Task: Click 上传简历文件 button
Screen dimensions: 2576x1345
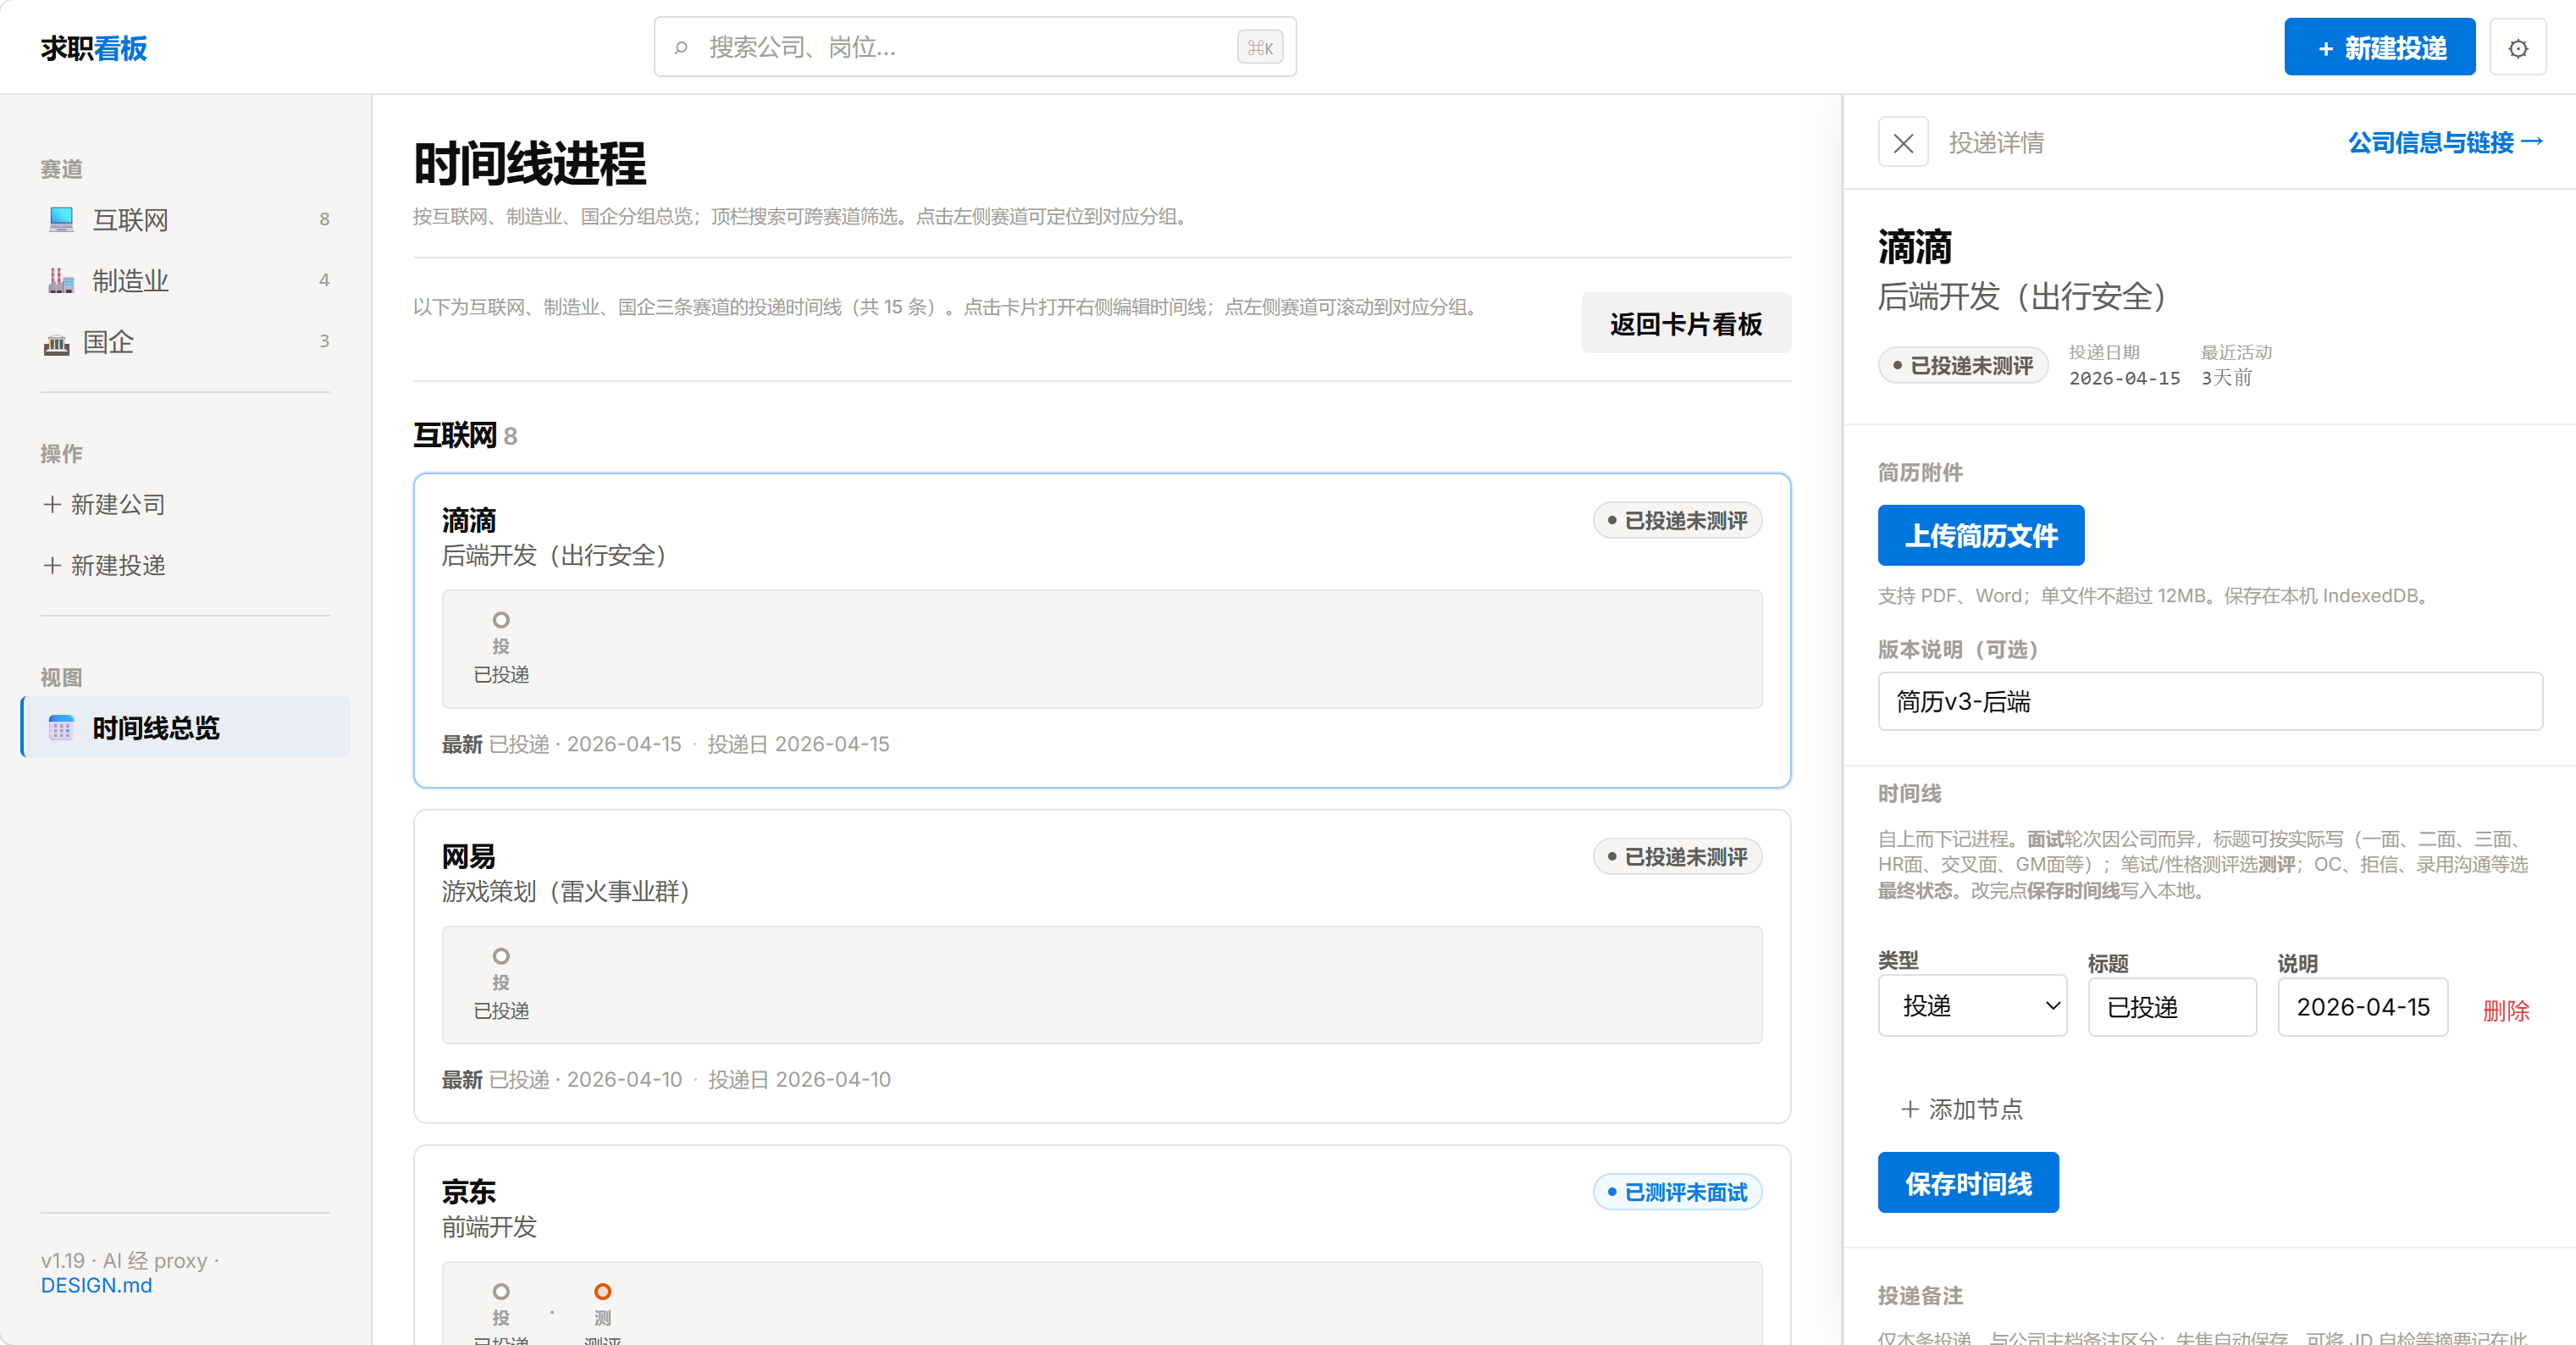Action: pos(1981,535)
